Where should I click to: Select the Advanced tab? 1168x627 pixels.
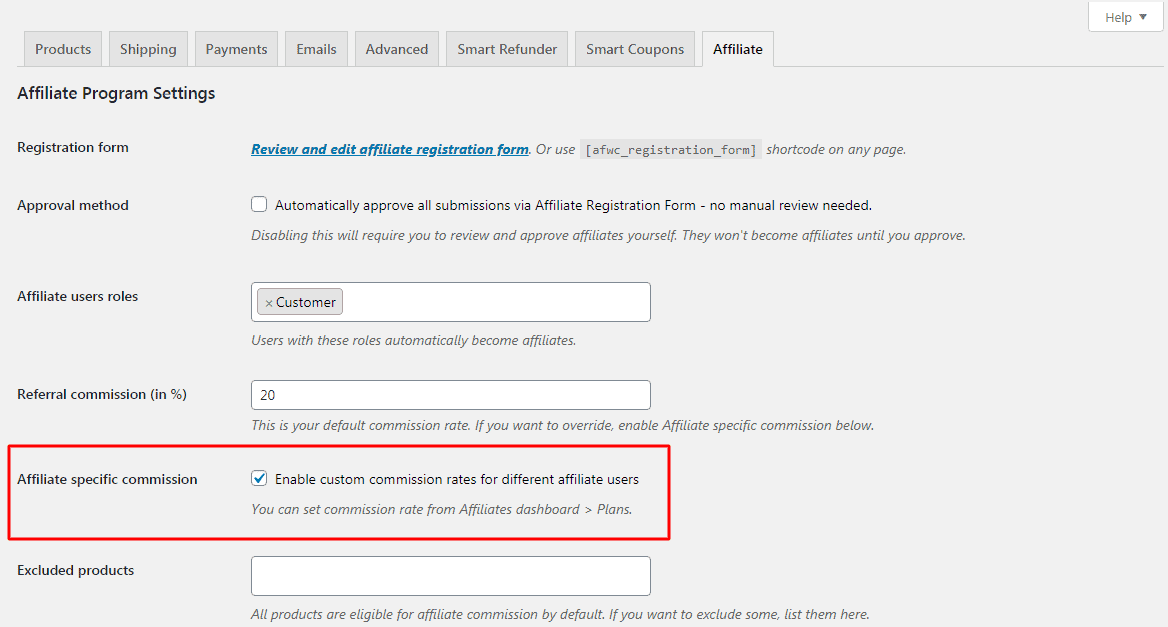click(397, 49)
